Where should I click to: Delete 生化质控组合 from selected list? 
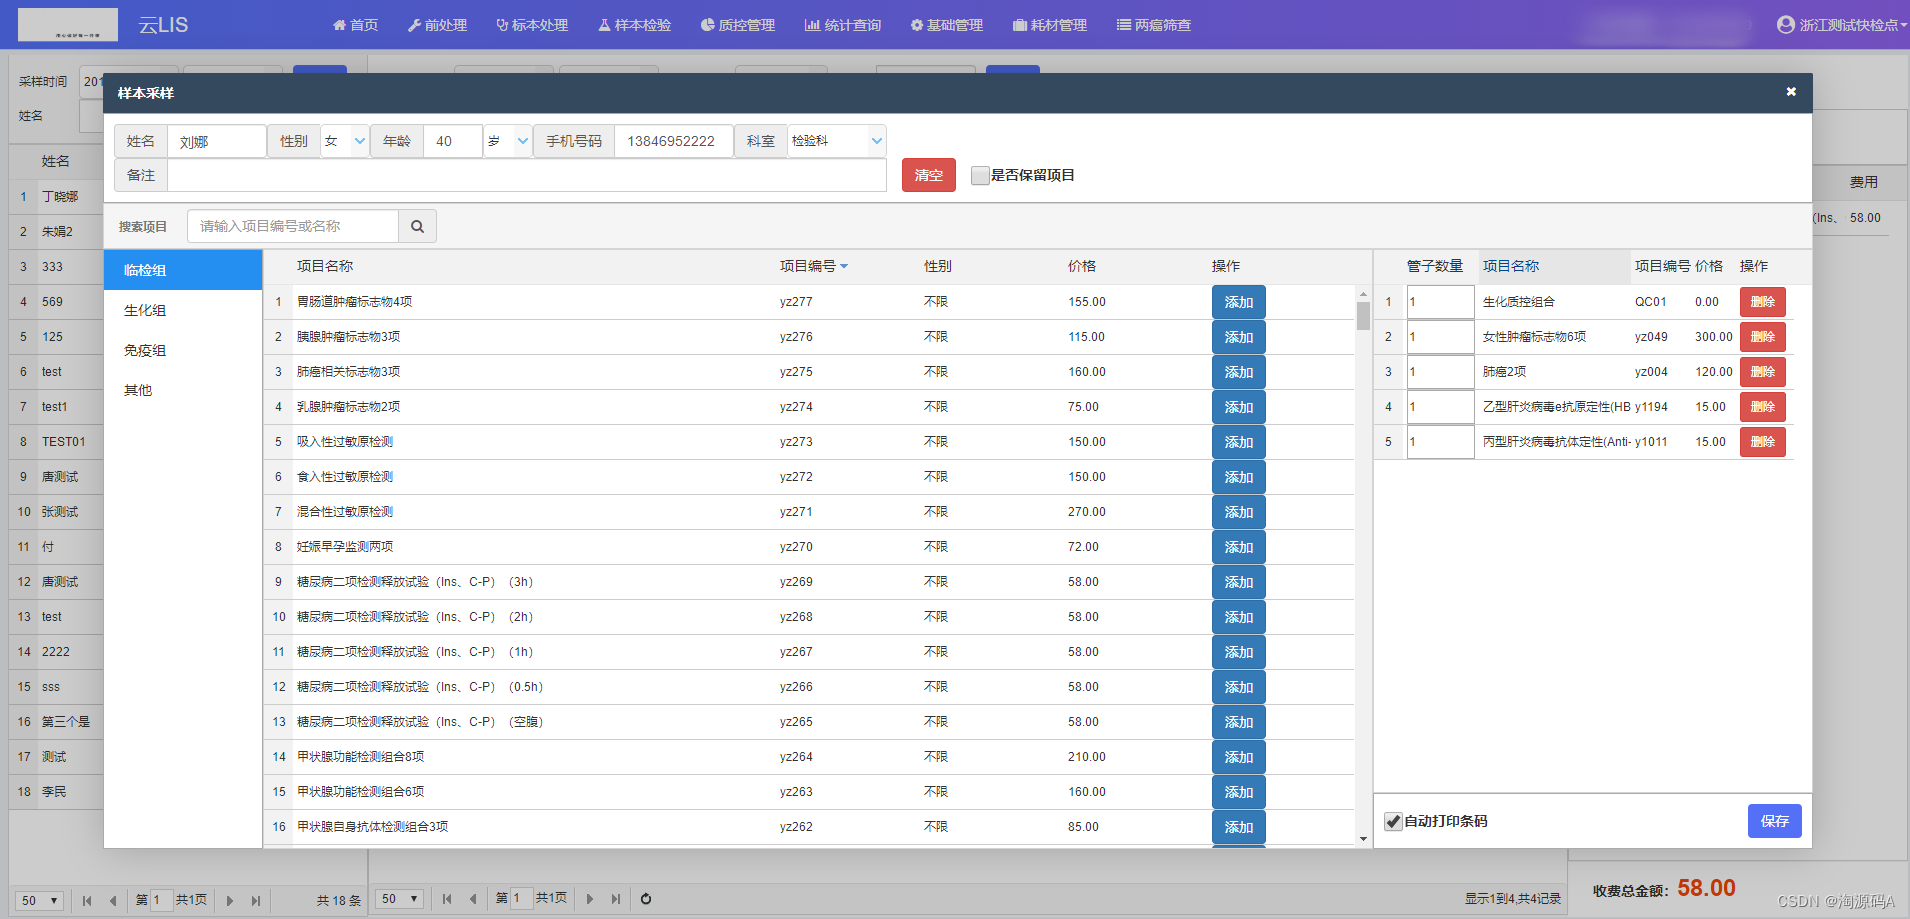[x=1763, y=302]
